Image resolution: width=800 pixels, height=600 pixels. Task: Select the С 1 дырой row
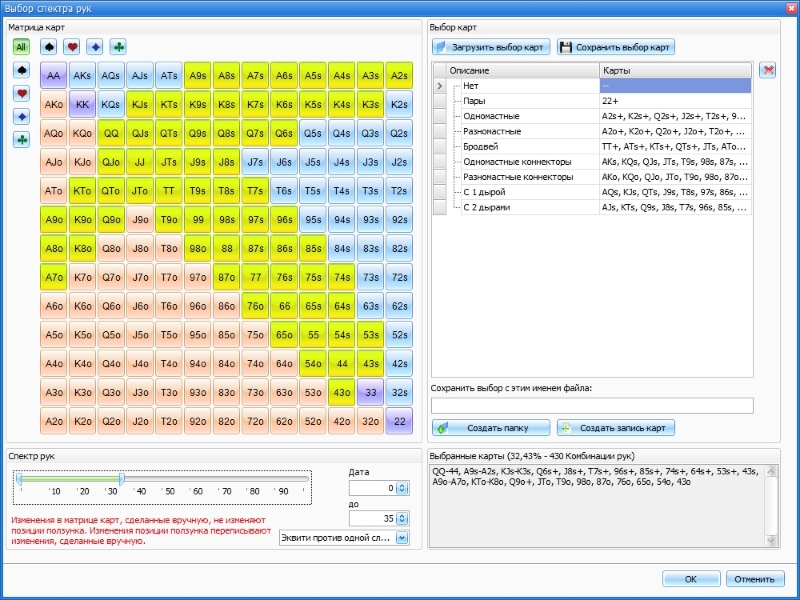pyautogui.click(x=592, y=192)
